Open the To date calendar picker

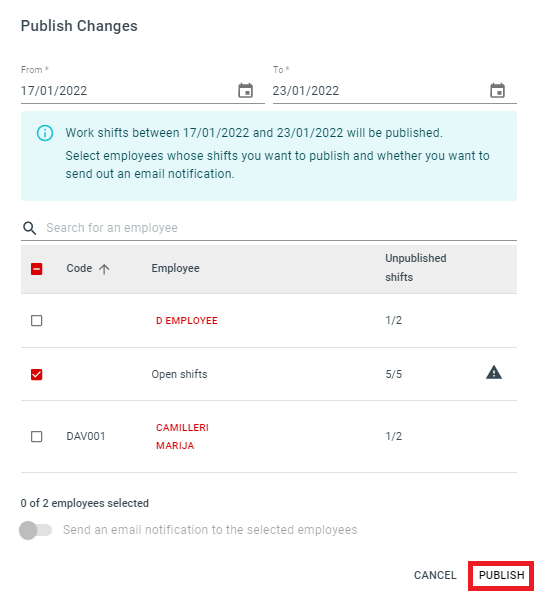click(497, 91)
